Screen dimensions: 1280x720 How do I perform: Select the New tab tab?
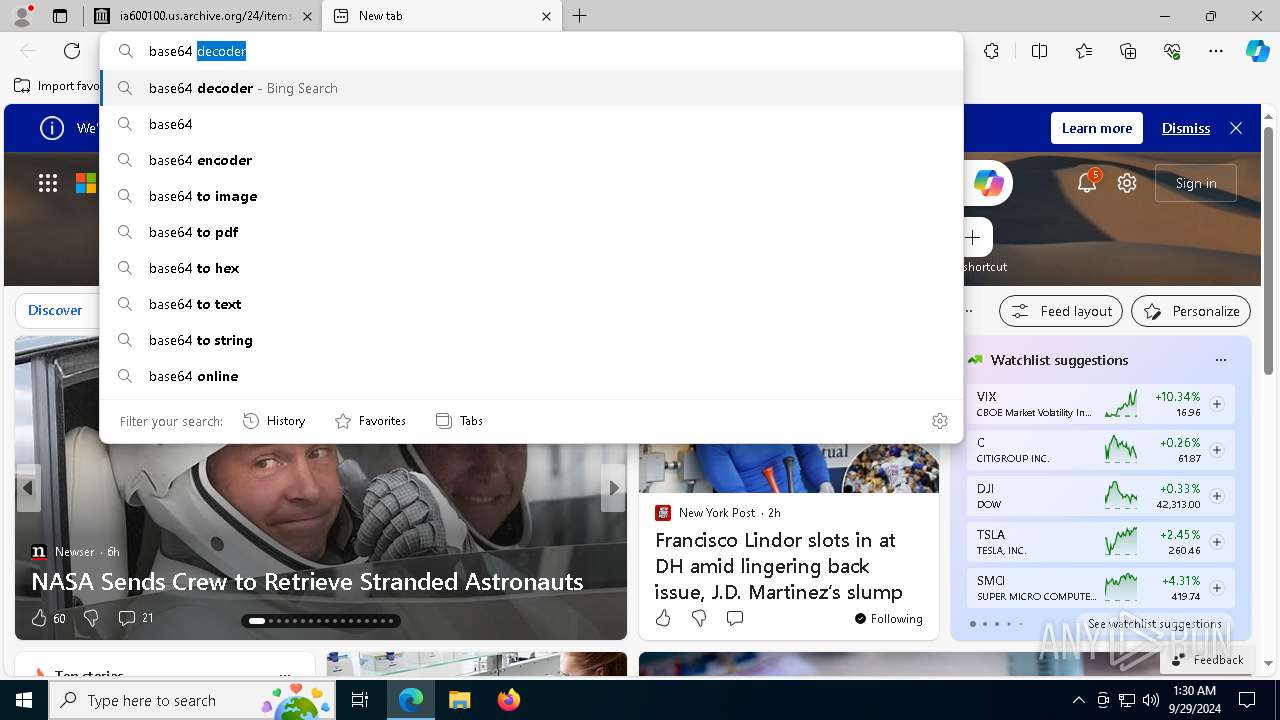tap(442, 16)
